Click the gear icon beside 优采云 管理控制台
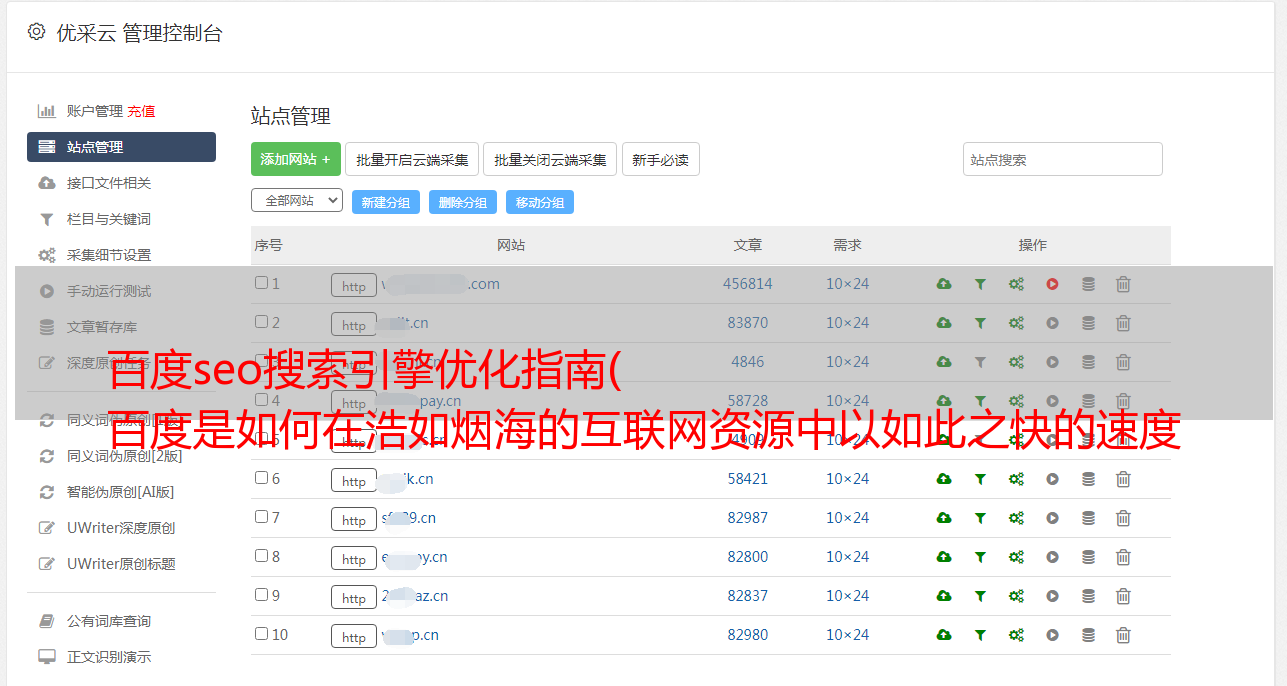The image size is (1287, 686). [37, 32]
